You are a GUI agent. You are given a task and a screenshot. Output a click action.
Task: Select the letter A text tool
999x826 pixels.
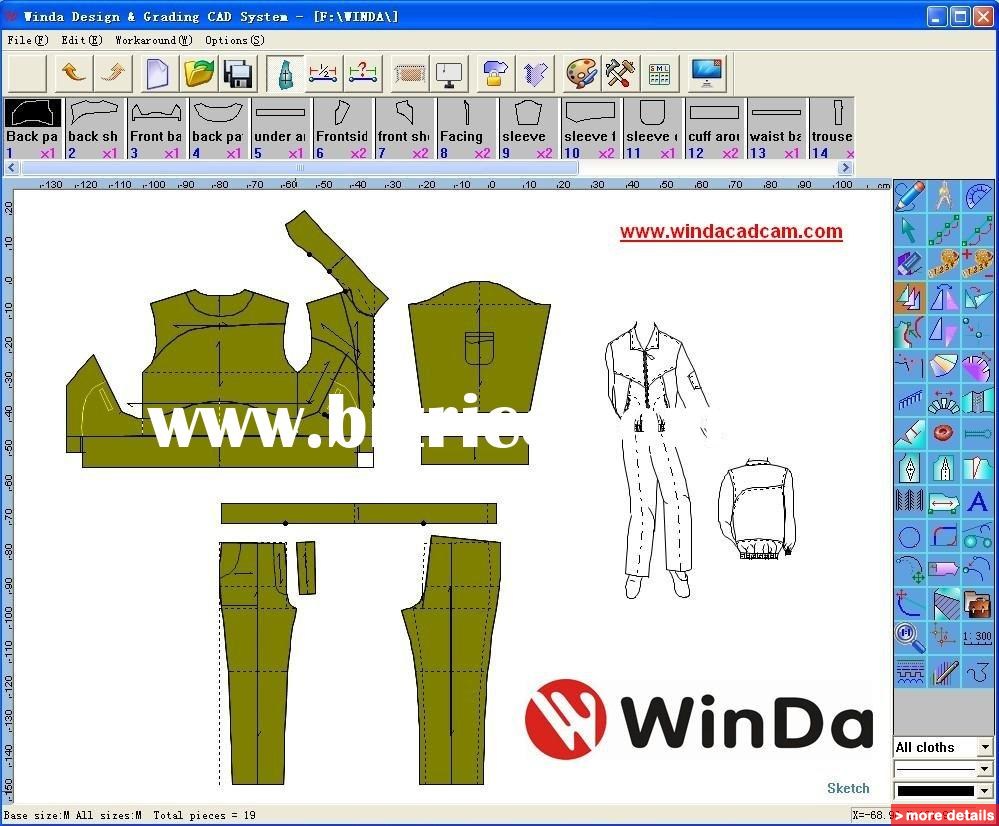point(978,501)
